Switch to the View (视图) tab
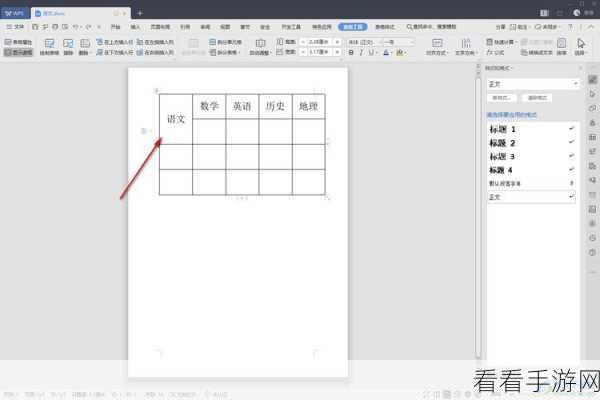 click(225, 27)
